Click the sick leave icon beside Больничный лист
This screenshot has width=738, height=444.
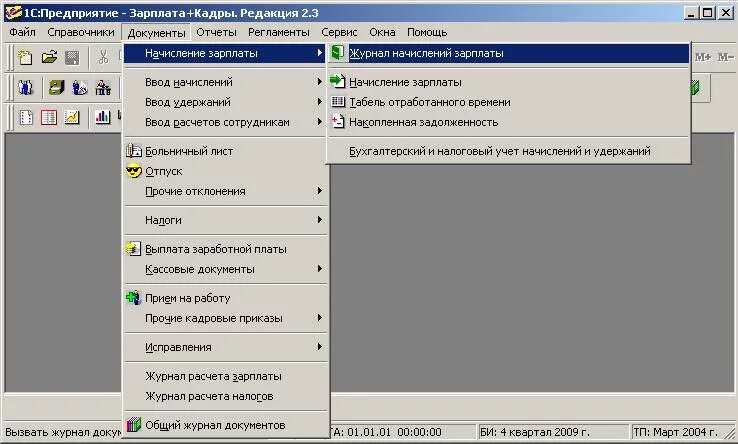(134, 151)
